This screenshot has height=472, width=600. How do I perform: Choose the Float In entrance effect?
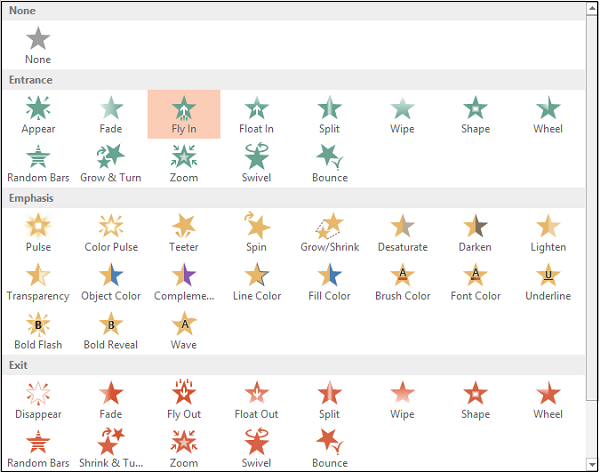tap(257, 114)
